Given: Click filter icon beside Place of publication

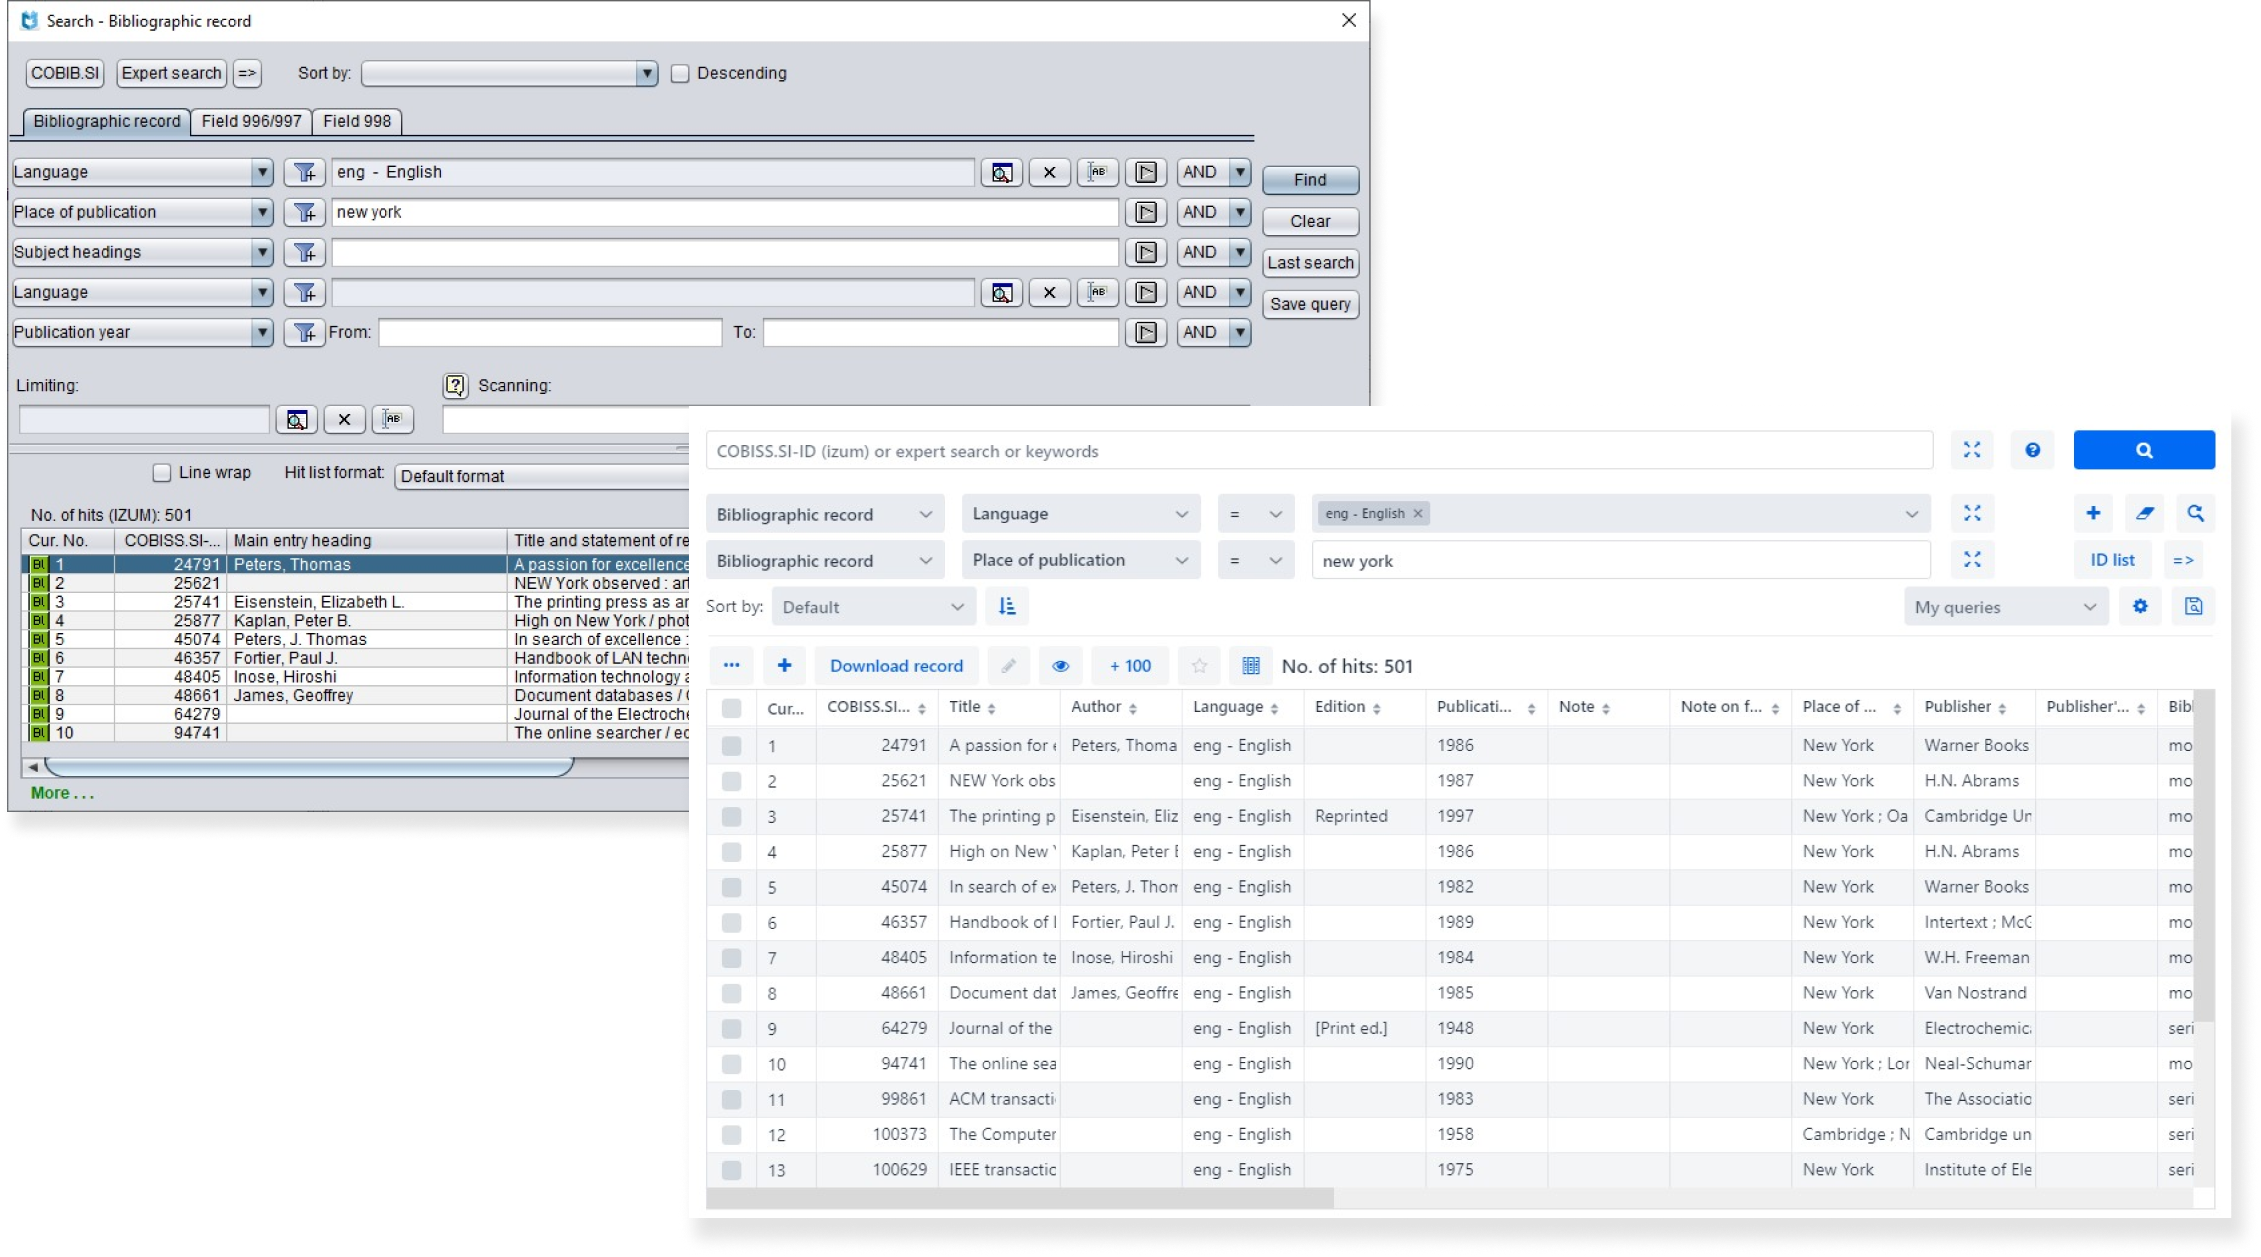Looking at the screenshot, I should (x=304, y=212).
